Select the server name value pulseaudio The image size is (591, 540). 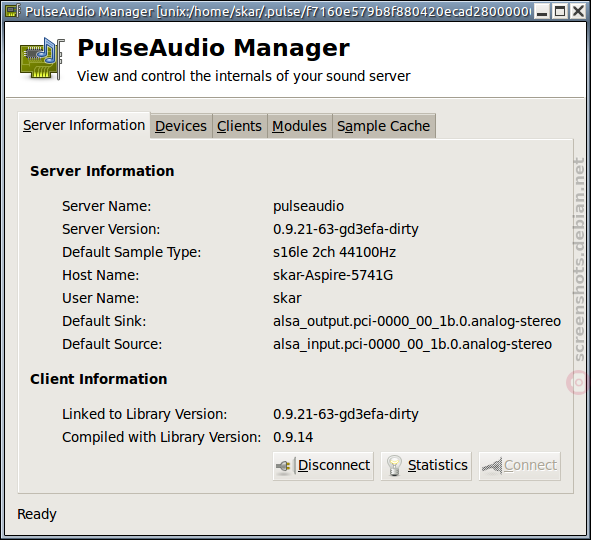[x=308, y=207]
